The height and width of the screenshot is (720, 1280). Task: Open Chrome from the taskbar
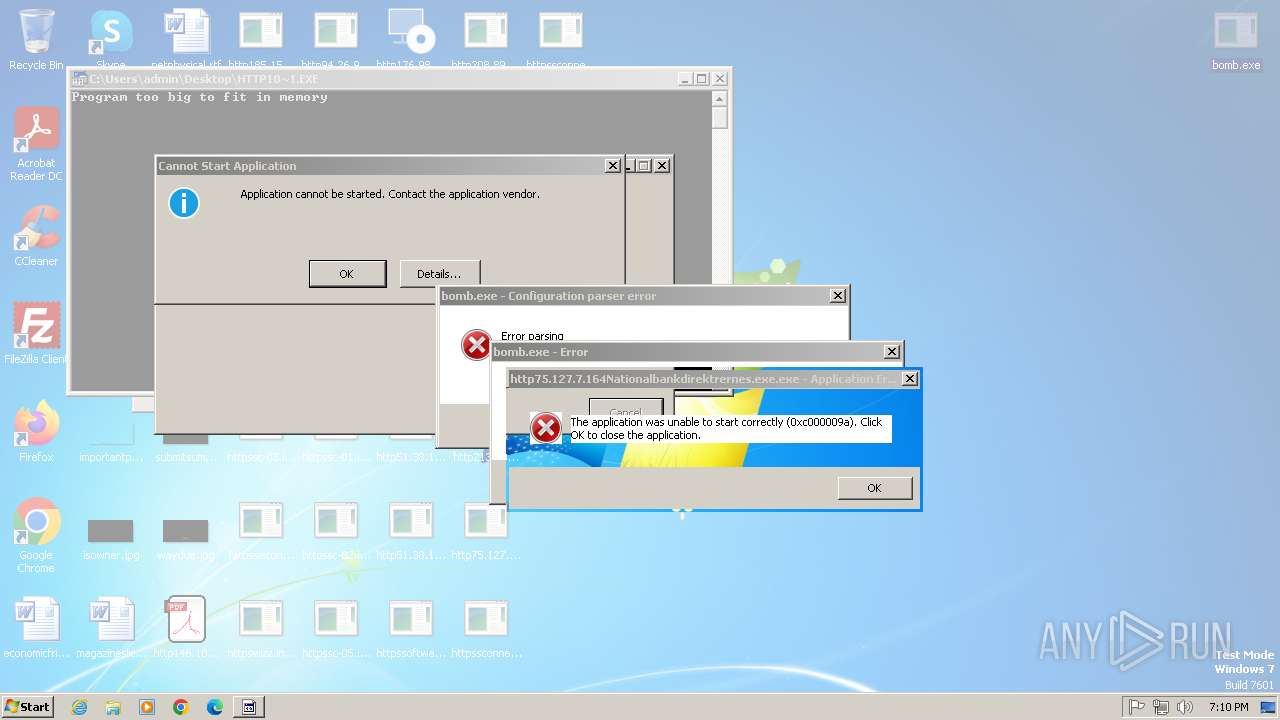coord(181,707)
